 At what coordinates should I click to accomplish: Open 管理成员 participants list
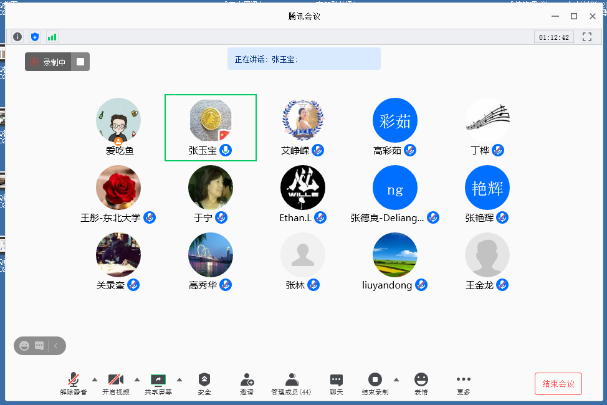[x=291, y=383]
